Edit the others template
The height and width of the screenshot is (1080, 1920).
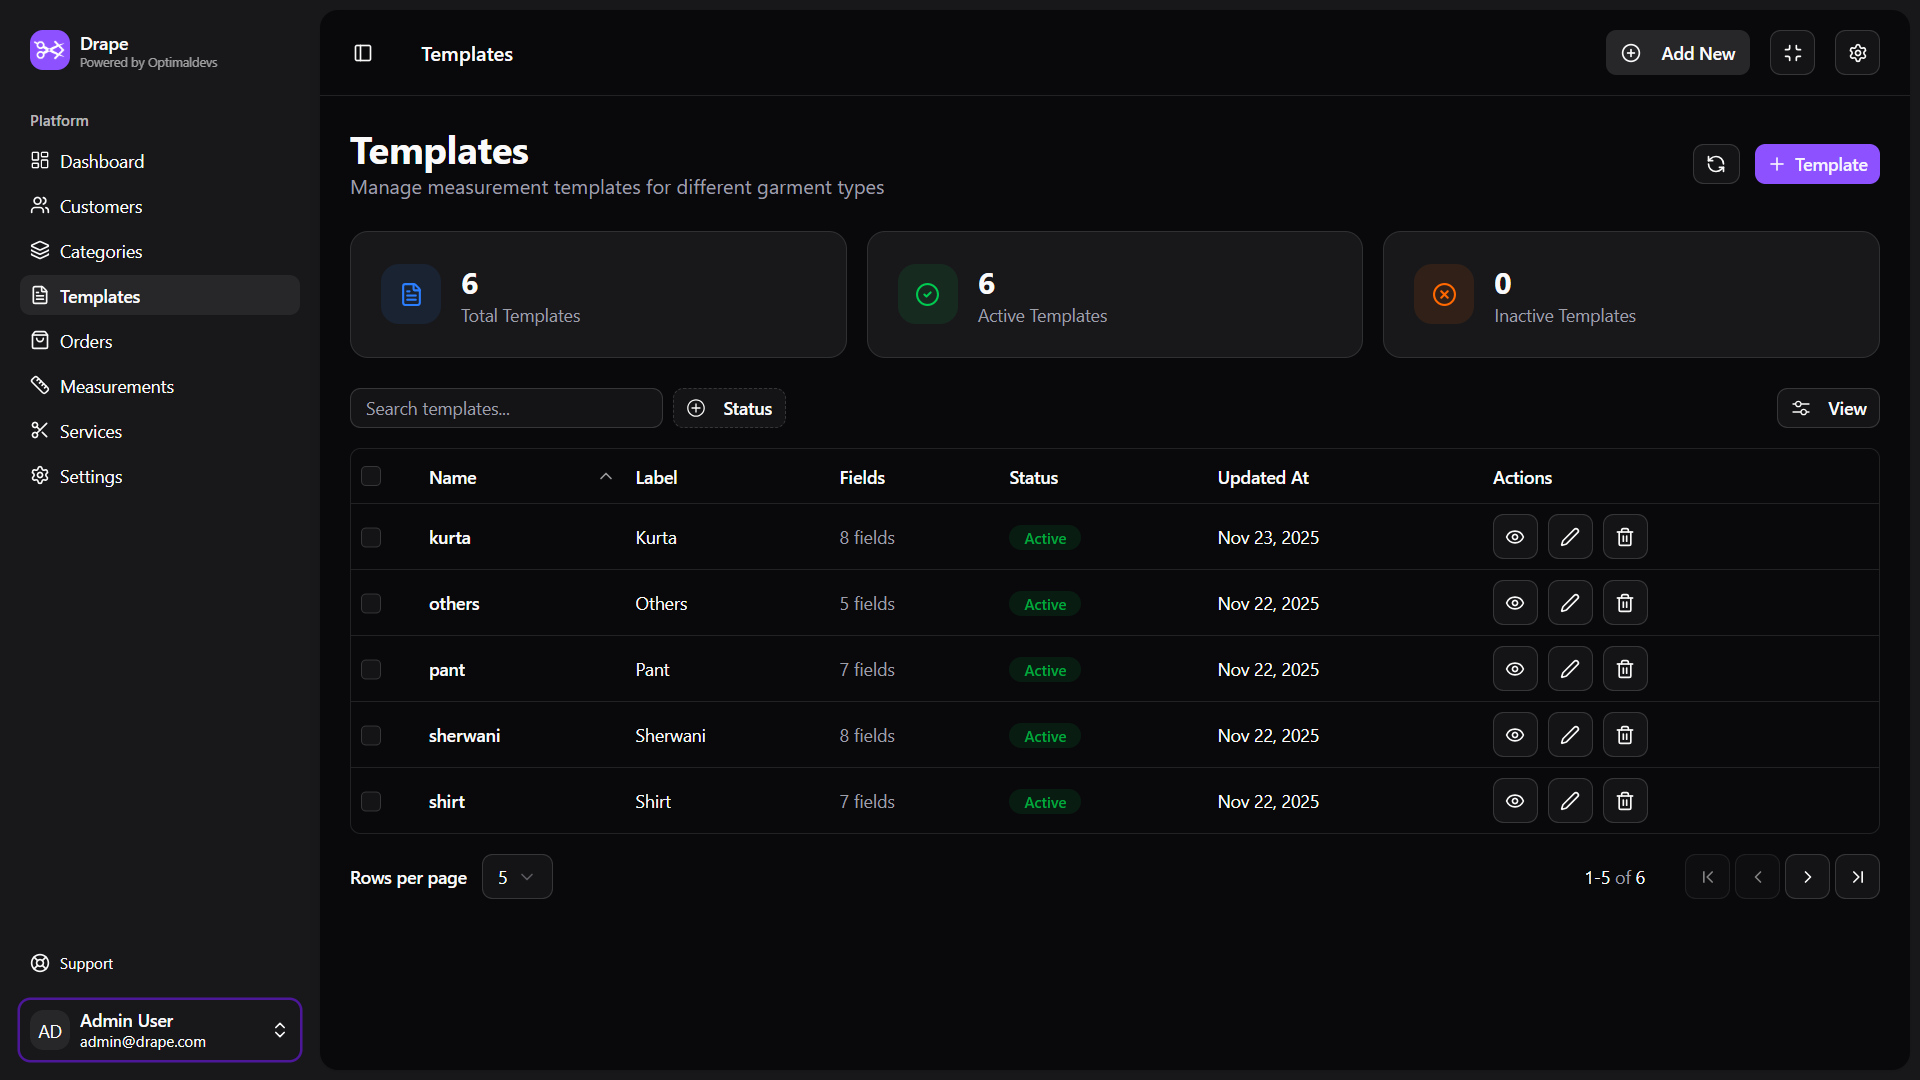[x=1570, y=603]
